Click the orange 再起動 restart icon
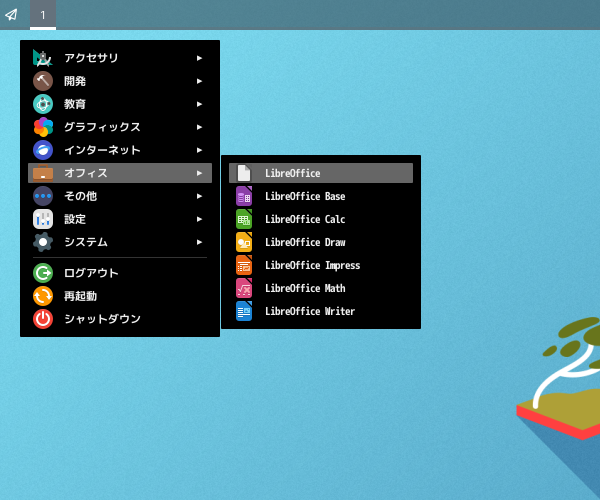The height and width of the screenshot is (500, 600). 43,296
